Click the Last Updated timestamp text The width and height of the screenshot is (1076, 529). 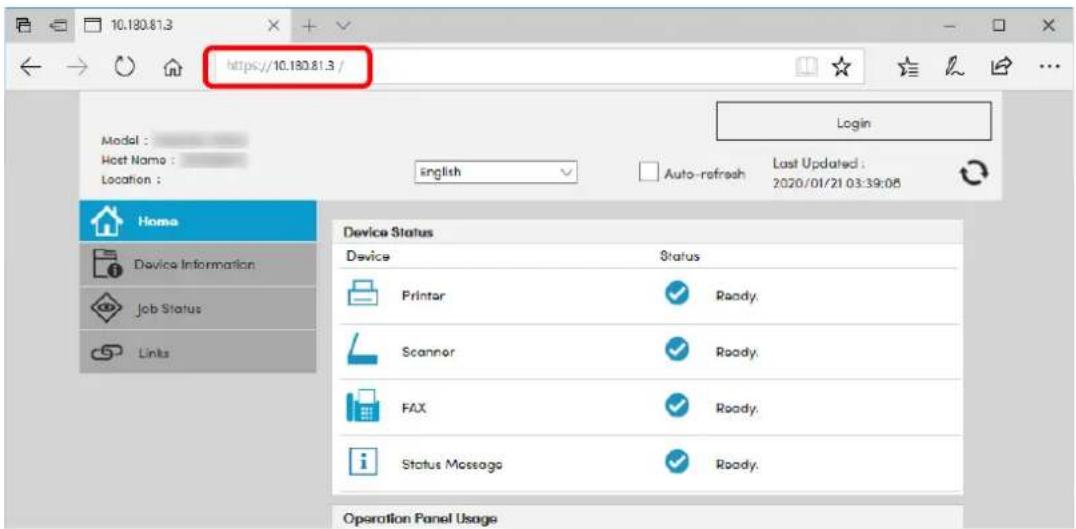tap(836, 184)
